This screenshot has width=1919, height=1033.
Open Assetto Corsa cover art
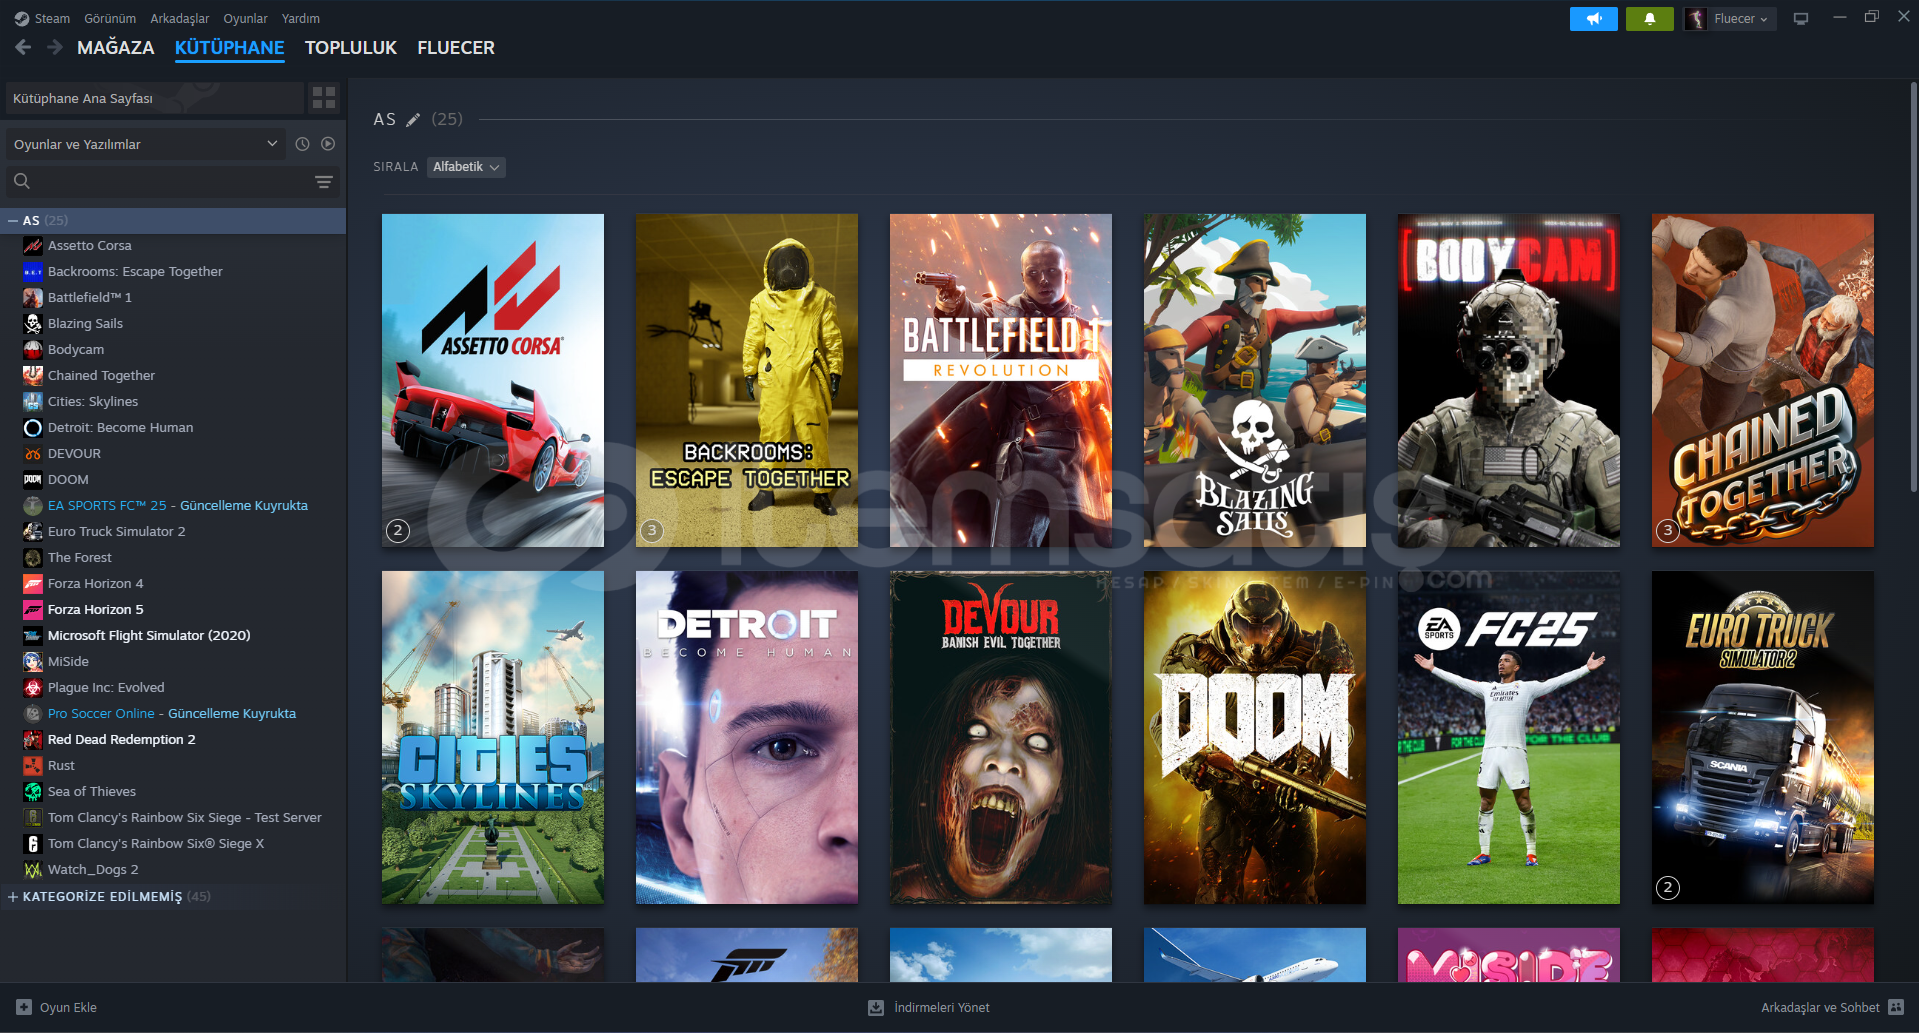tap(493, 380)
